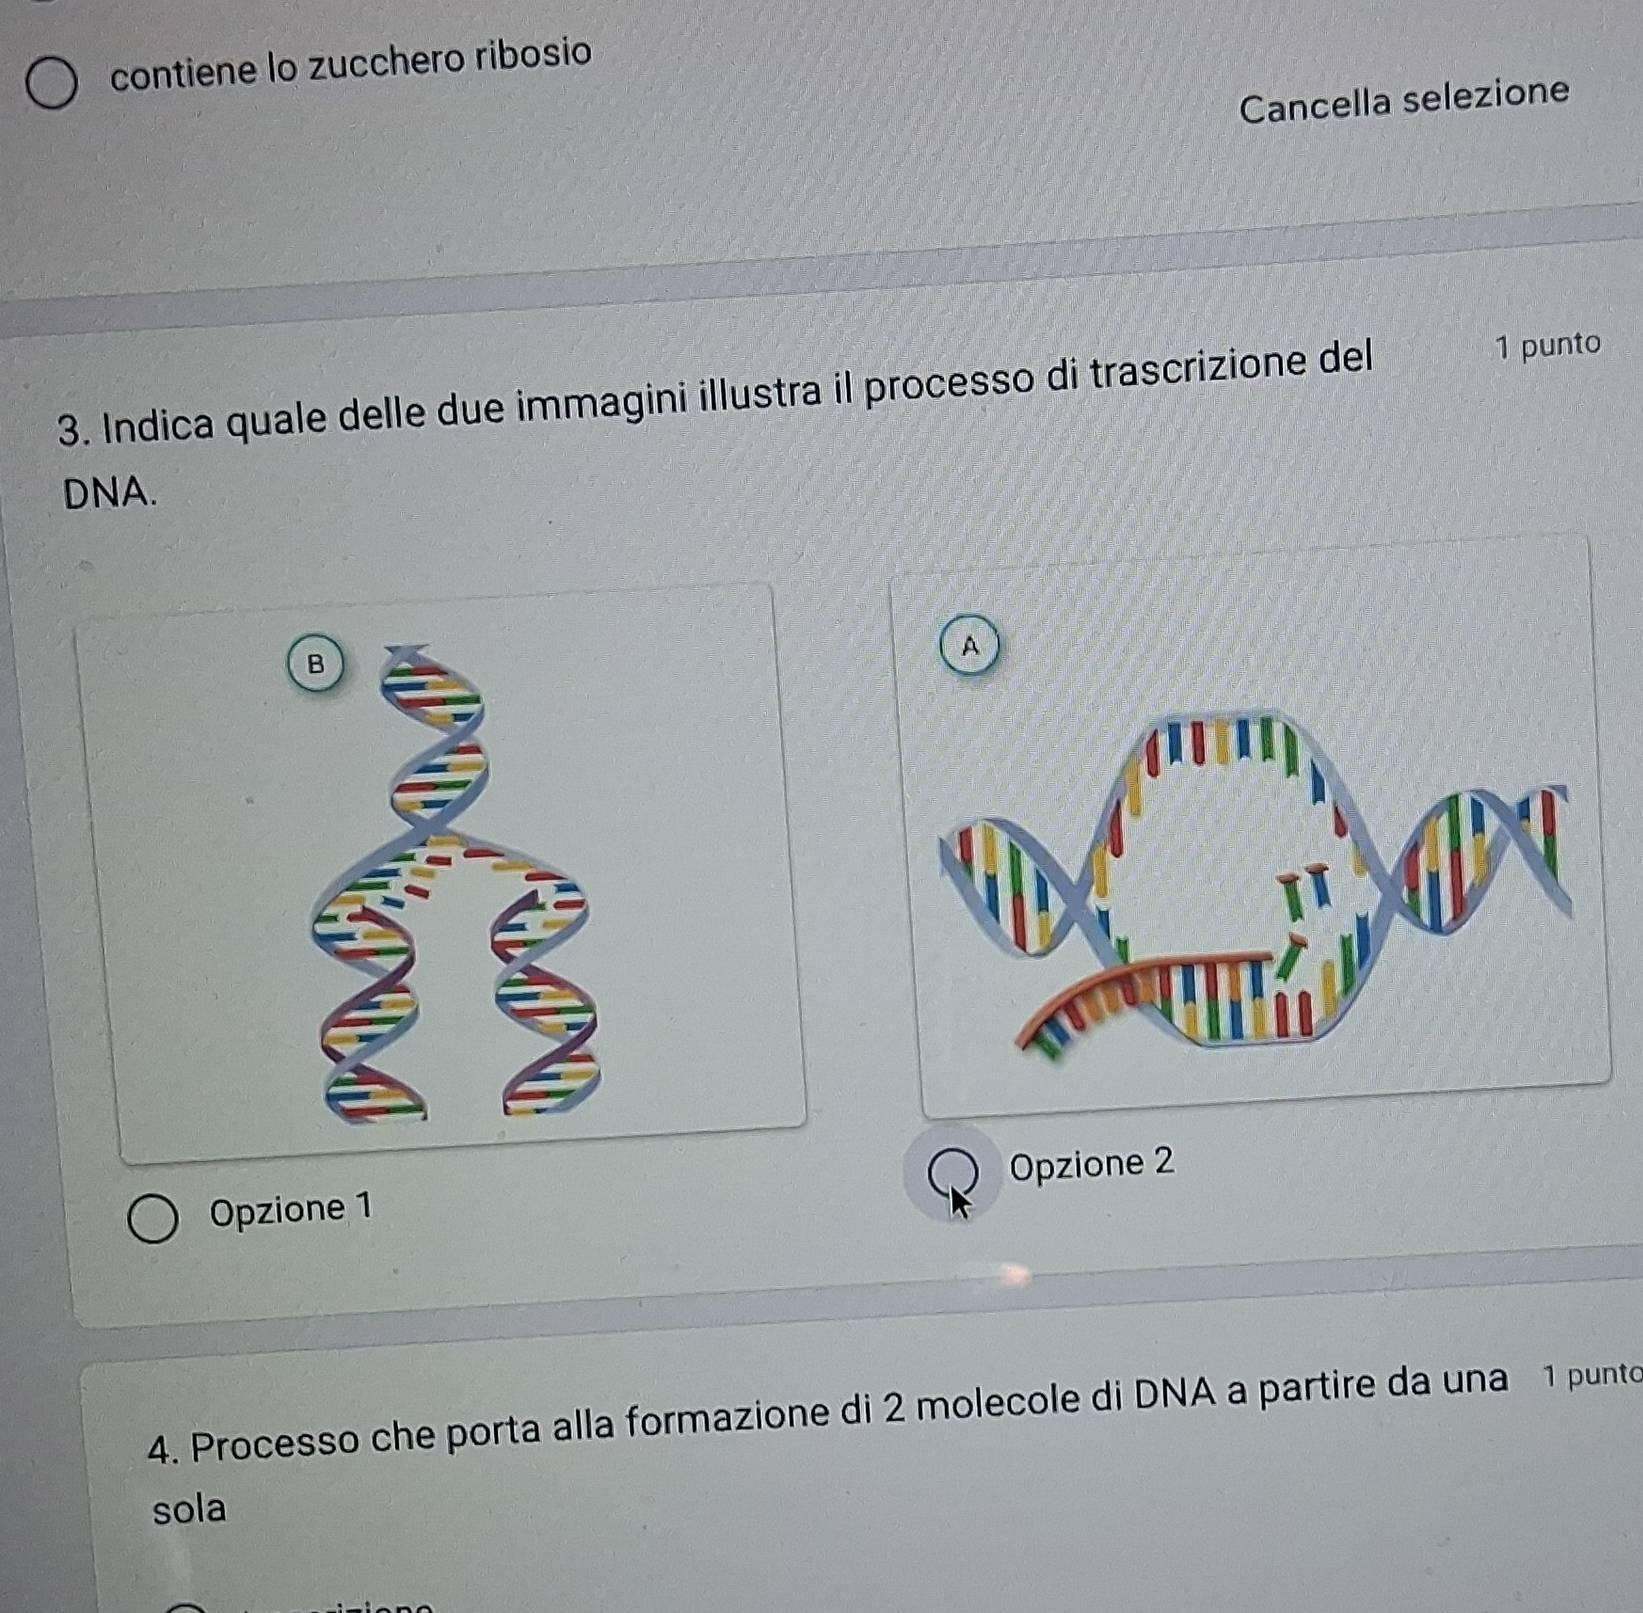This screenshot has width=1643, height=1613.
Task: Click the "1 punto" label of question 3
Action: tap(1548, 345)
